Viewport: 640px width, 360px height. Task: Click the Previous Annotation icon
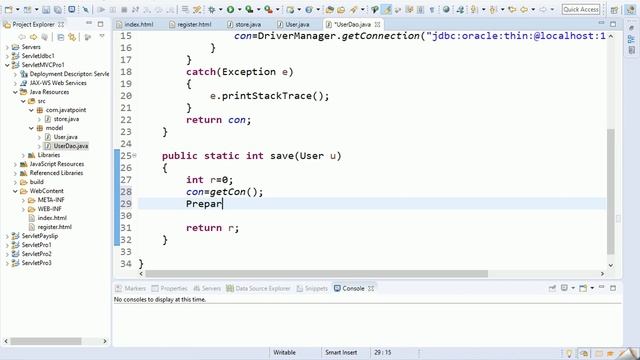pyautogui.click(x=493, y=9)
